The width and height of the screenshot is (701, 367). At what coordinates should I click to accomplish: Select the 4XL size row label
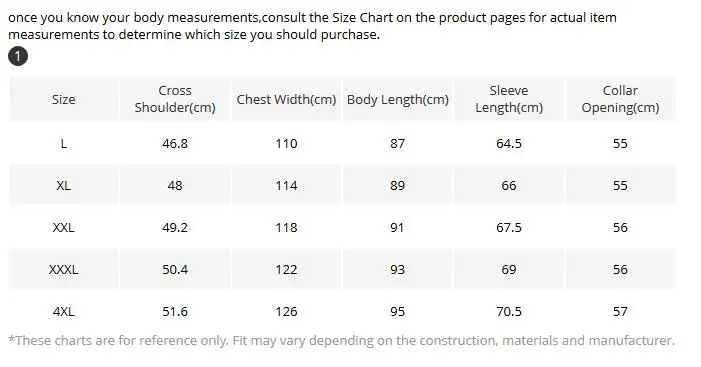point(63,312)
